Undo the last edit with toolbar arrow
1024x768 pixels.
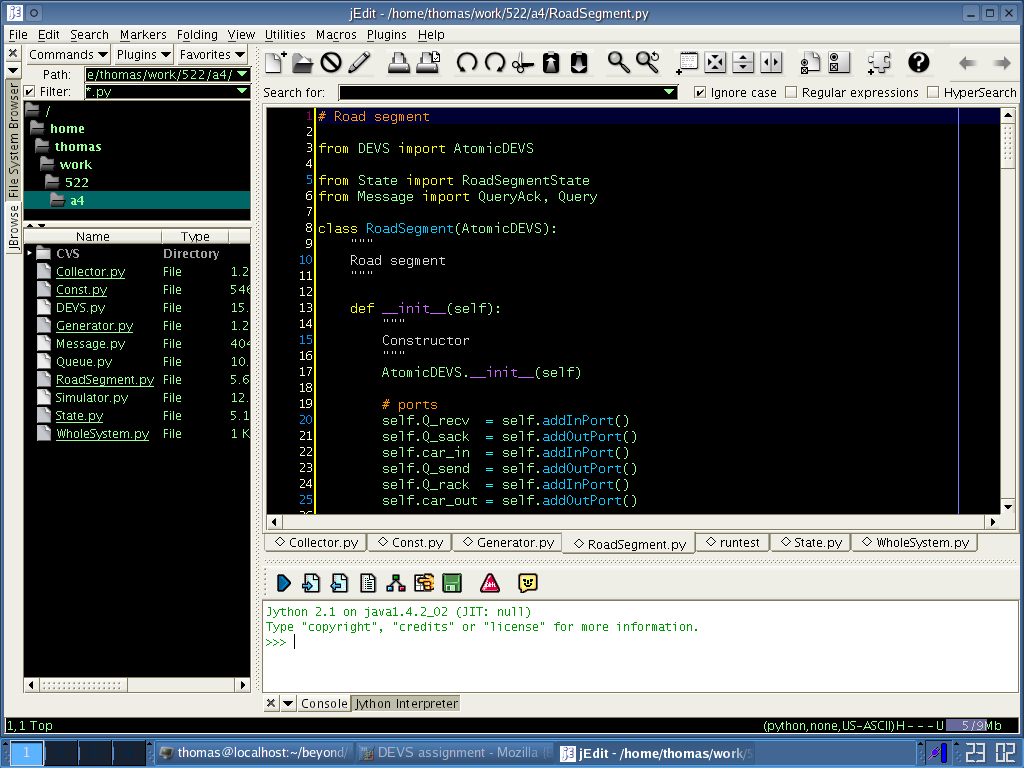pos(466,62)
